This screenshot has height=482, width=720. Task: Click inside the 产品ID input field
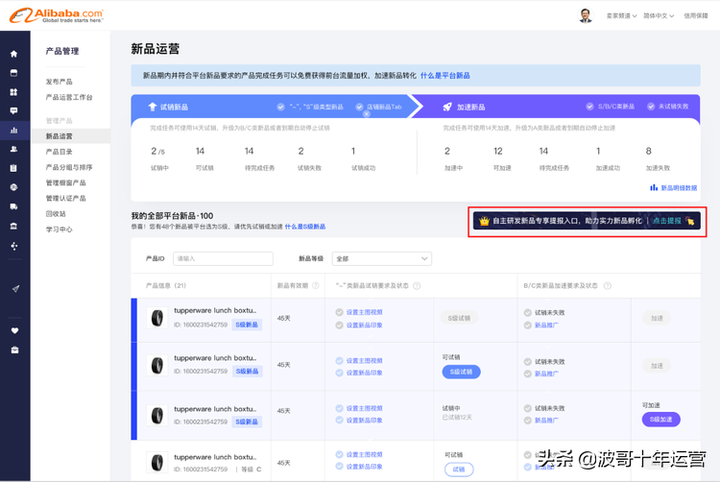point(223,258)
